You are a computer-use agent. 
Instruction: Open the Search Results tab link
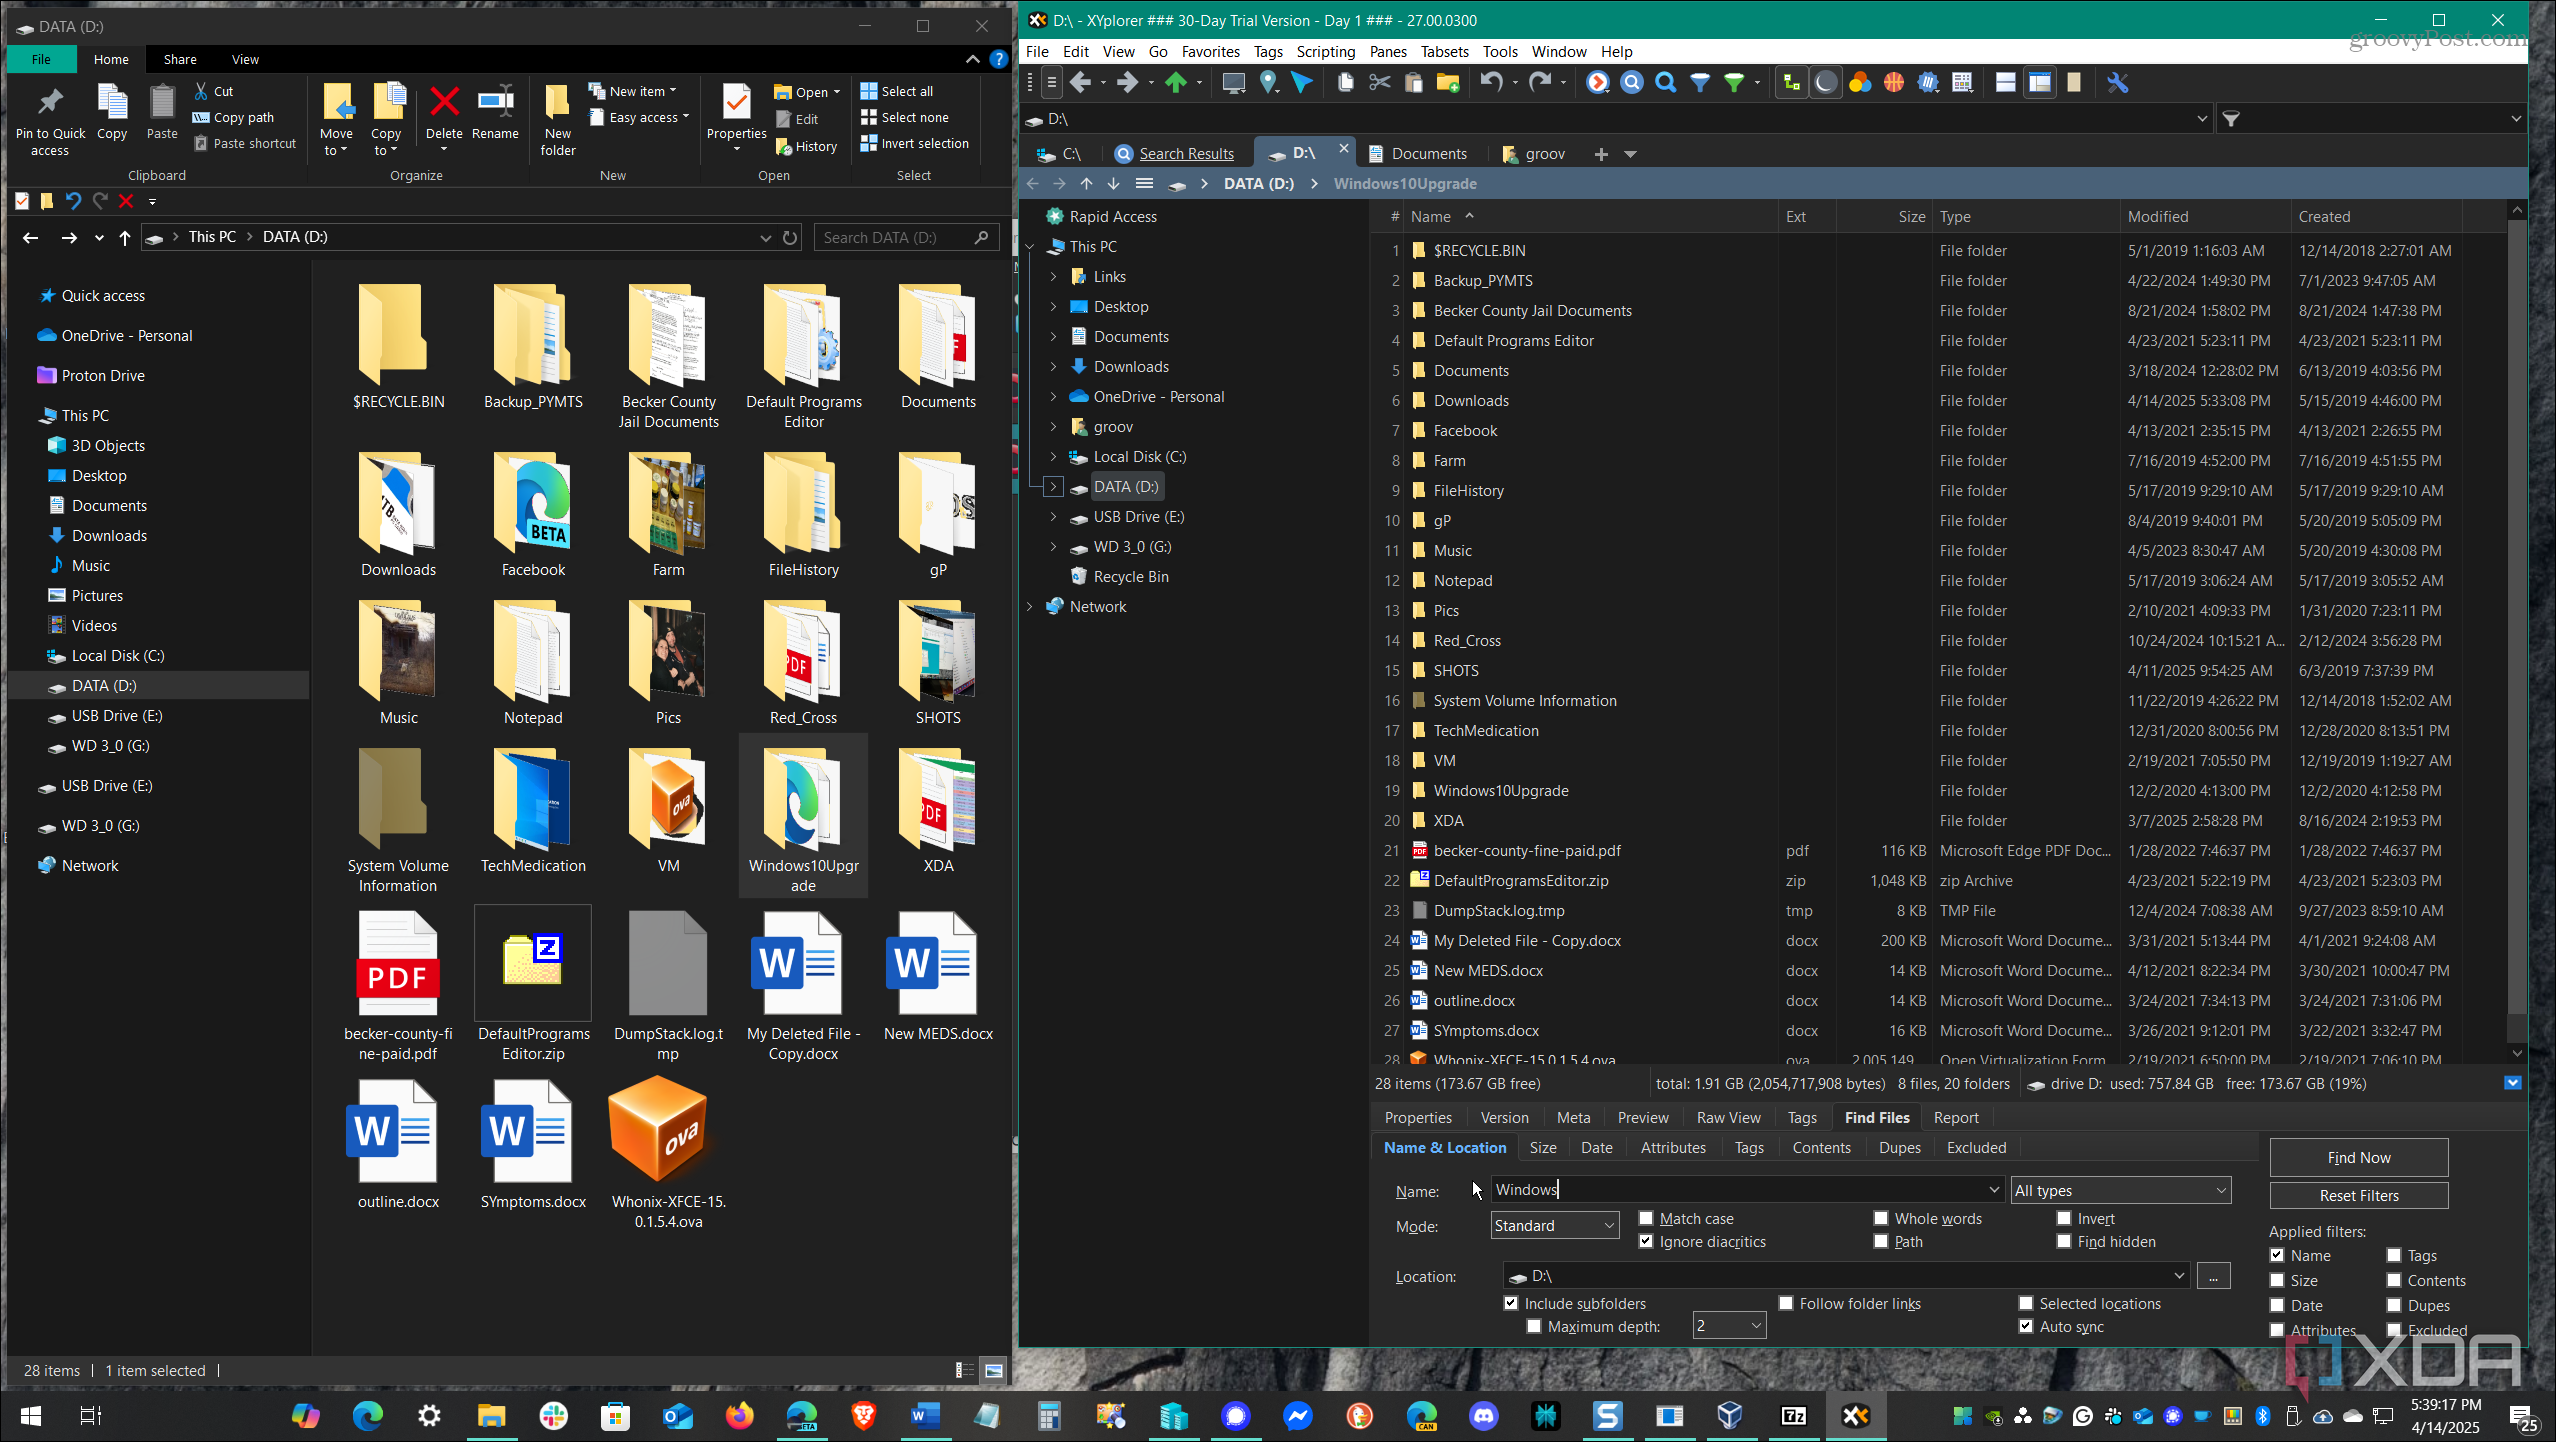coord(1186,154)
